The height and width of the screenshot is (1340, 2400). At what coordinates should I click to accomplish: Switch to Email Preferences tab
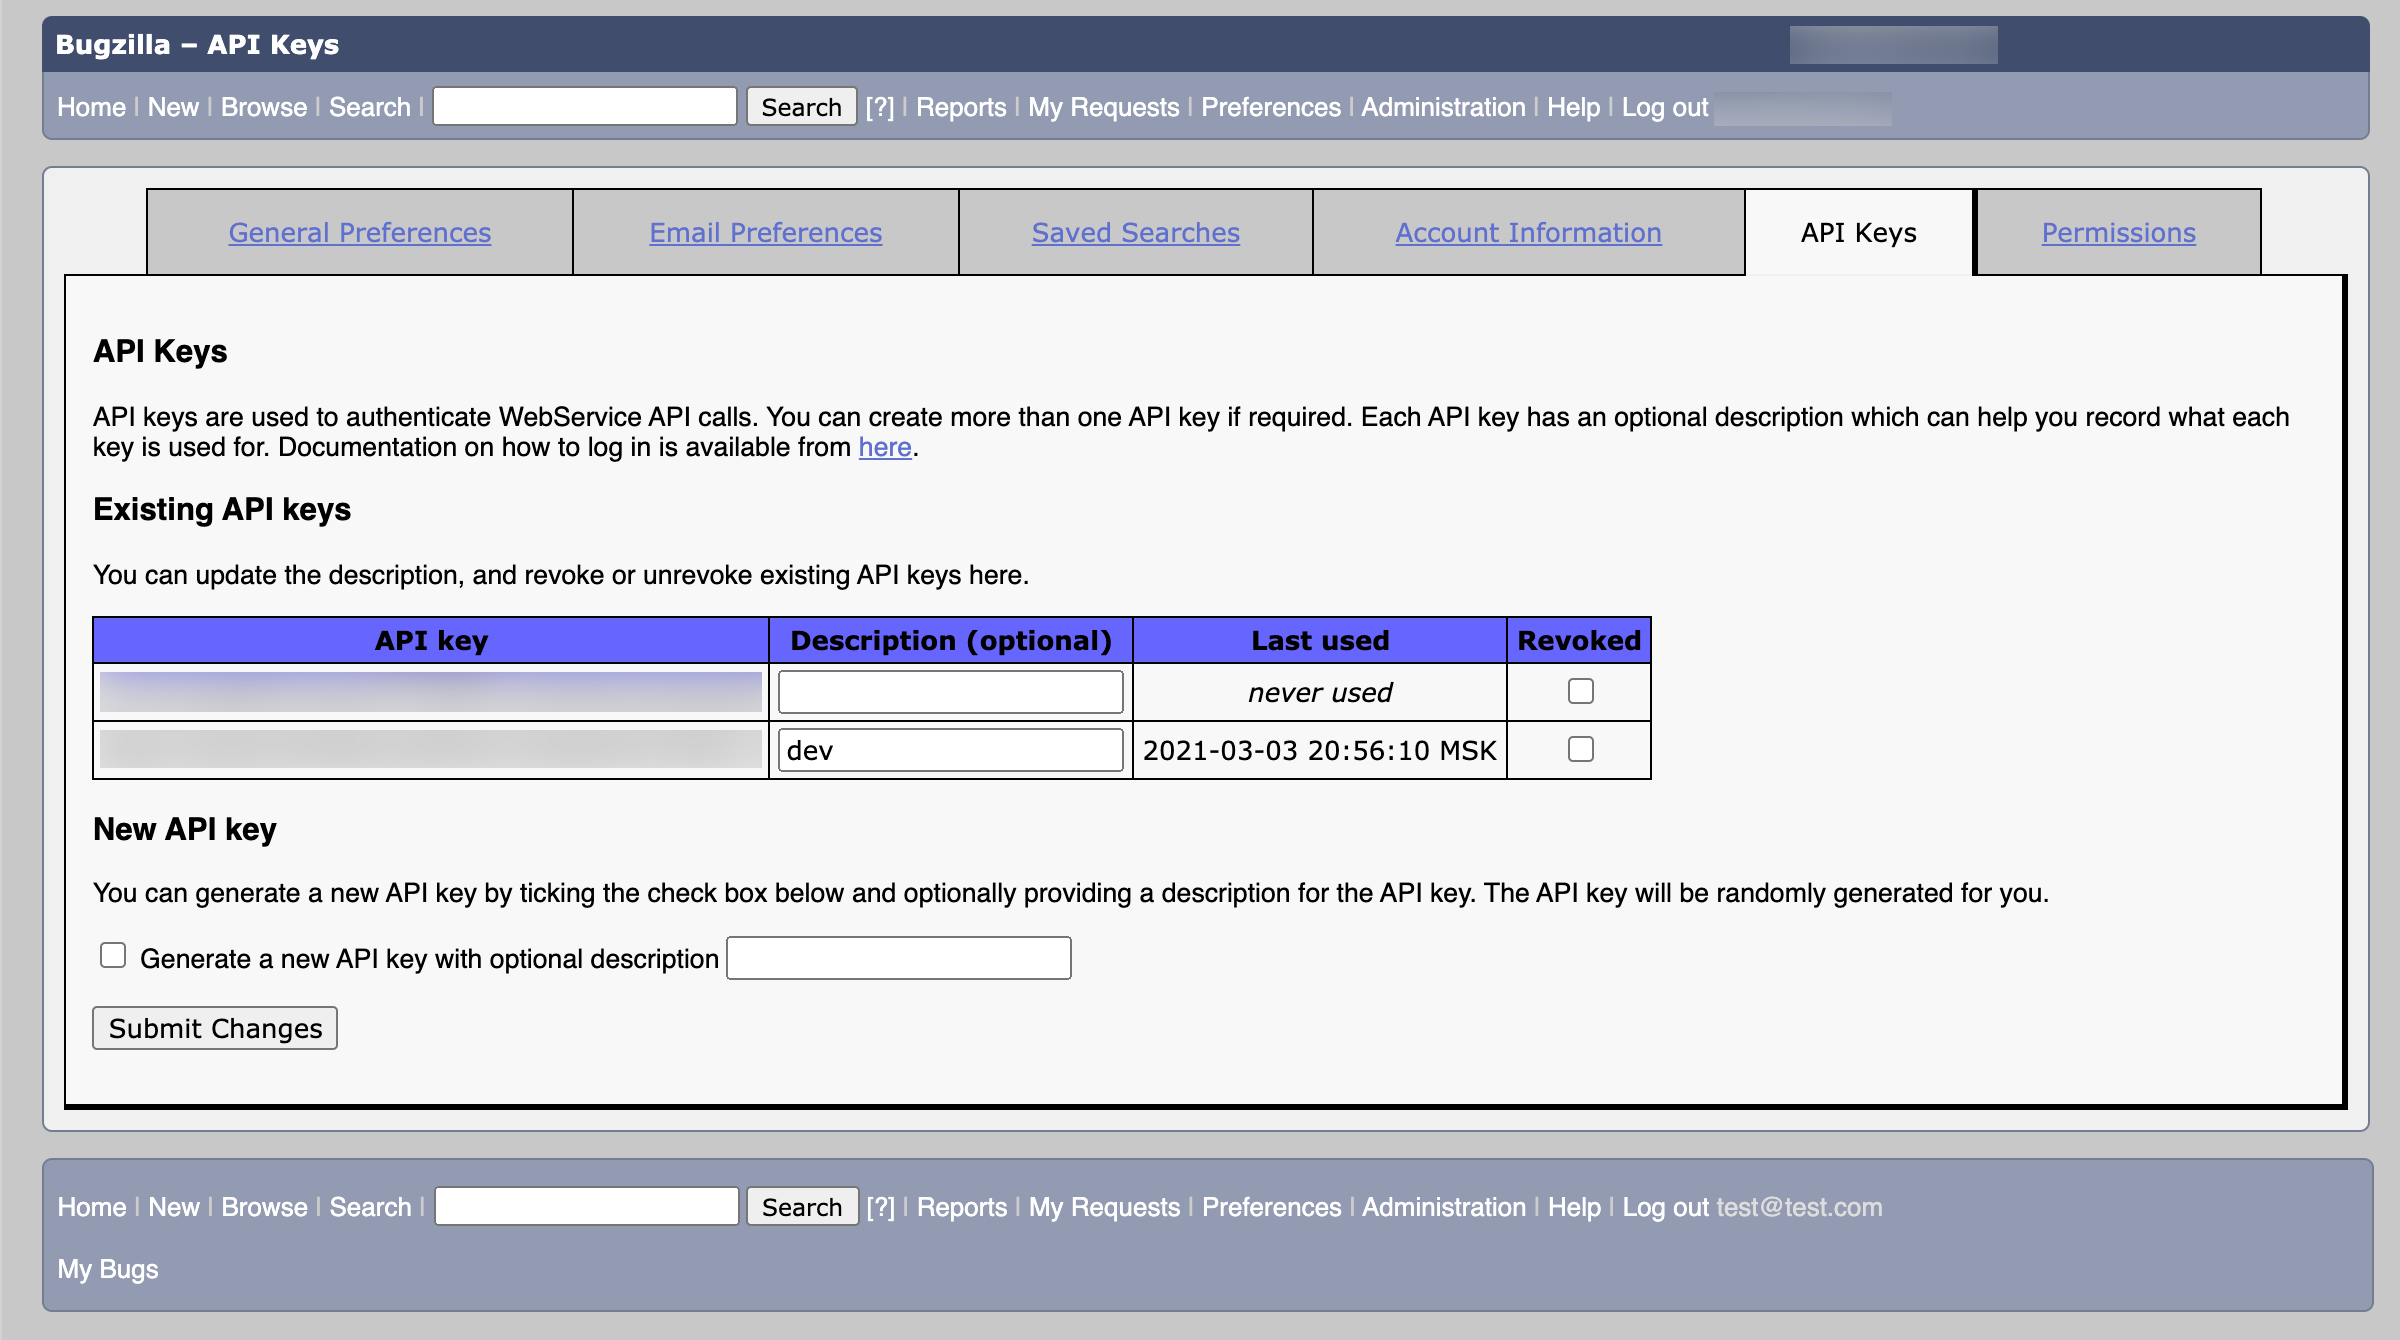point(765,232)
